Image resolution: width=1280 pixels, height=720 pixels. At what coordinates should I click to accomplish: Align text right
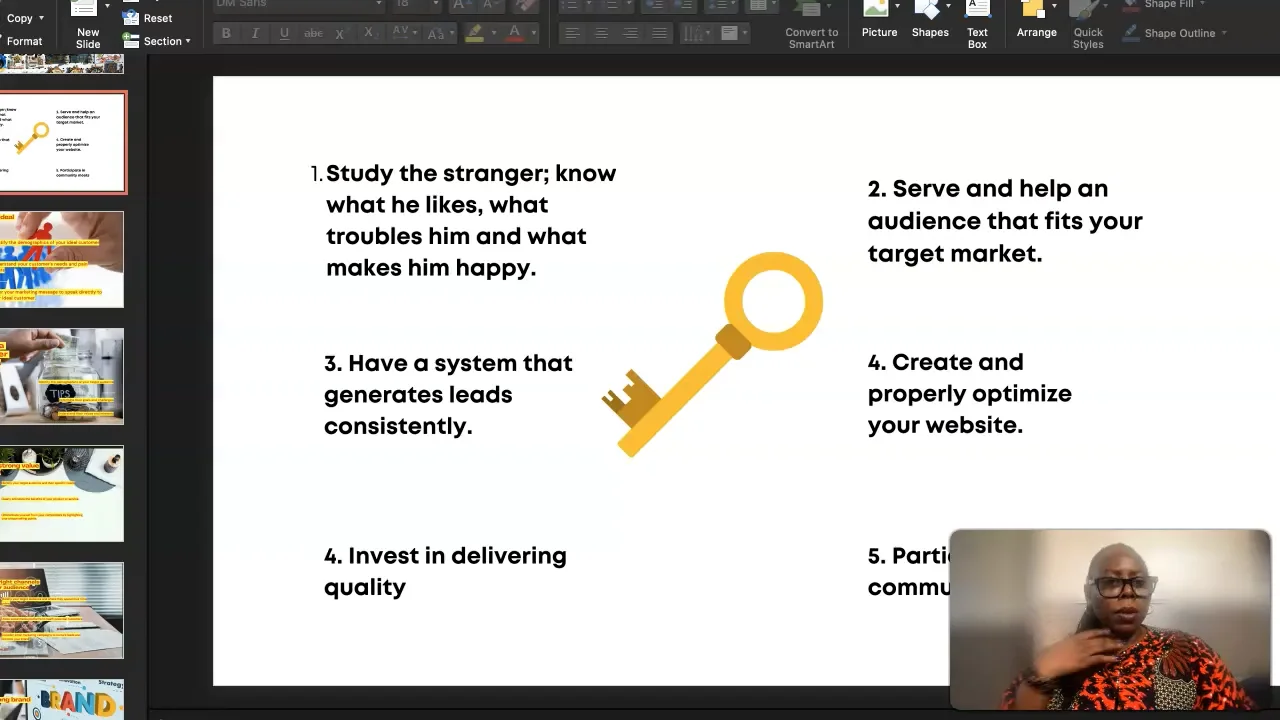pos(630,33)
